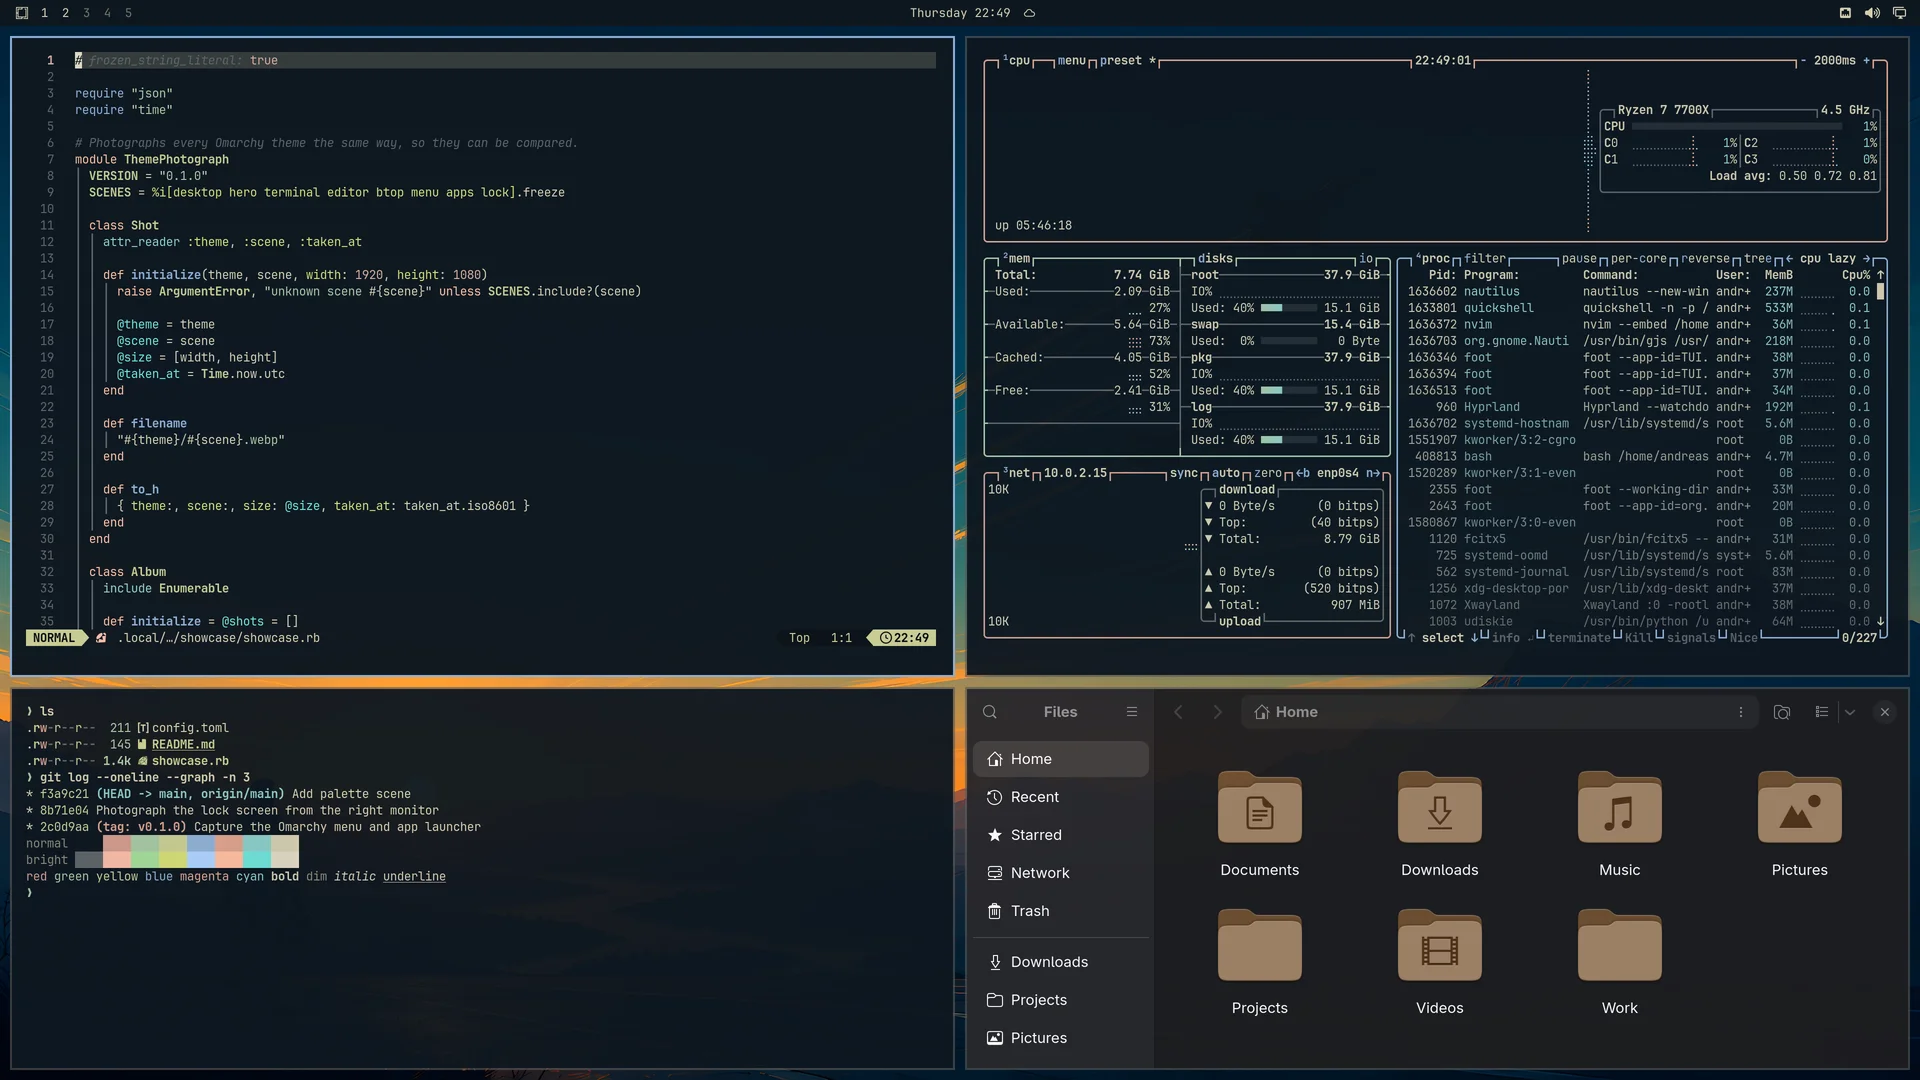The height and width of the screenshot is (1080, 1920).
Task: Select Home in the Files sidebar
Action: click(x=1061, y=759)
